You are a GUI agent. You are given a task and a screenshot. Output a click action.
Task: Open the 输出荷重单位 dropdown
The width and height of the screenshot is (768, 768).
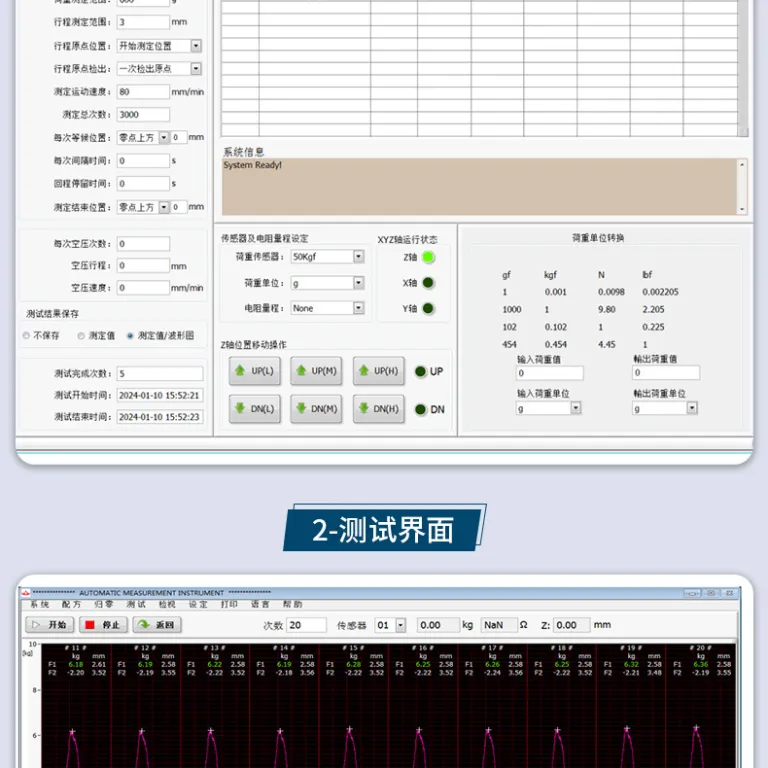coord(692,408)
